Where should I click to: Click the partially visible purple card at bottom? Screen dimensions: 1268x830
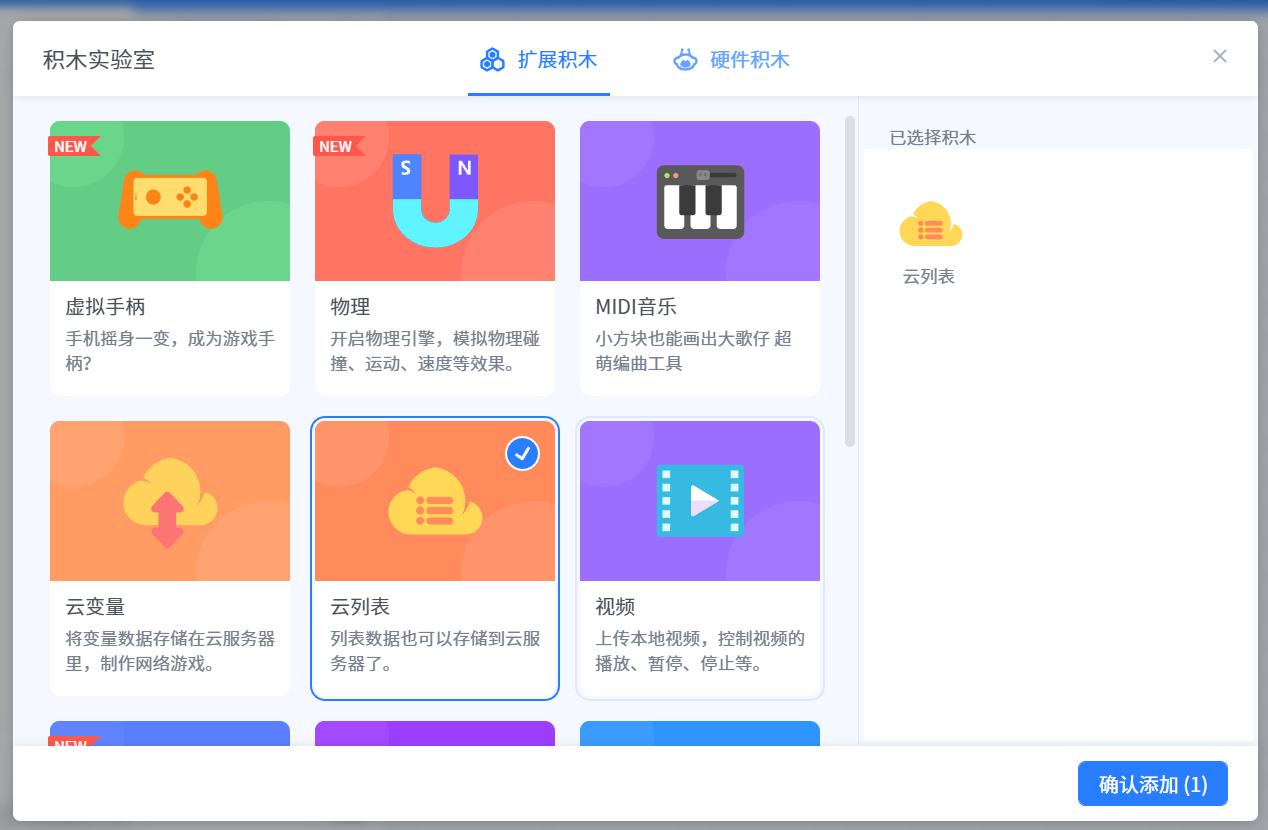[x=435, y=733]
